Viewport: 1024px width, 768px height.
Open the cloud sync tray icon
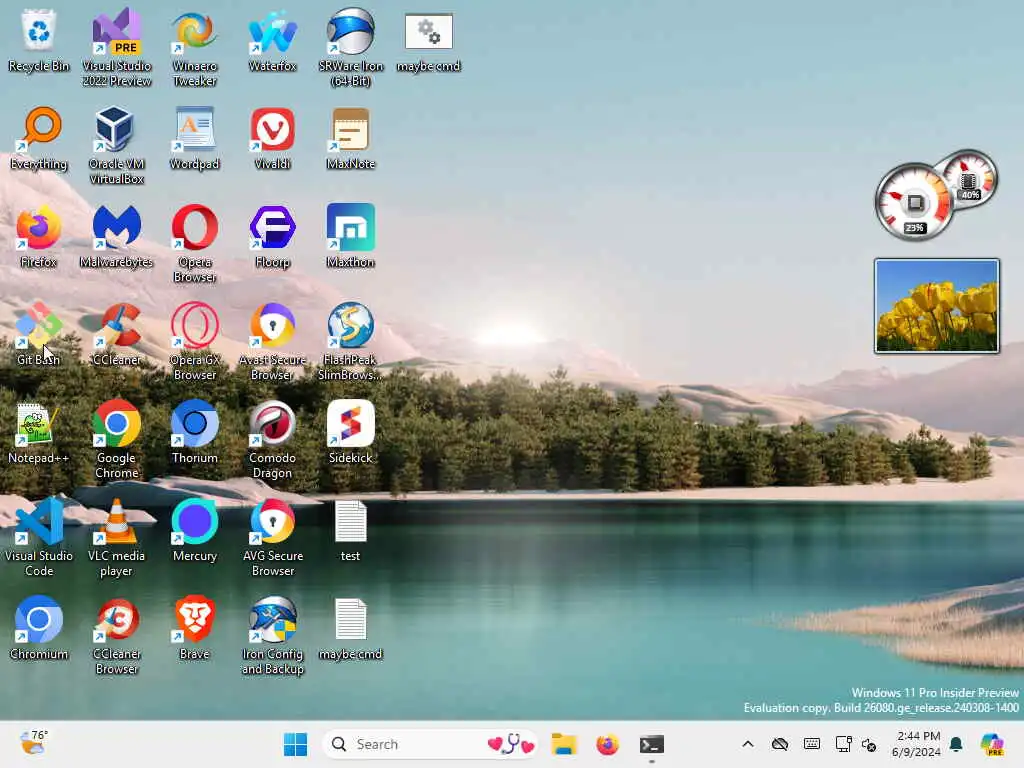coord(780,744)
